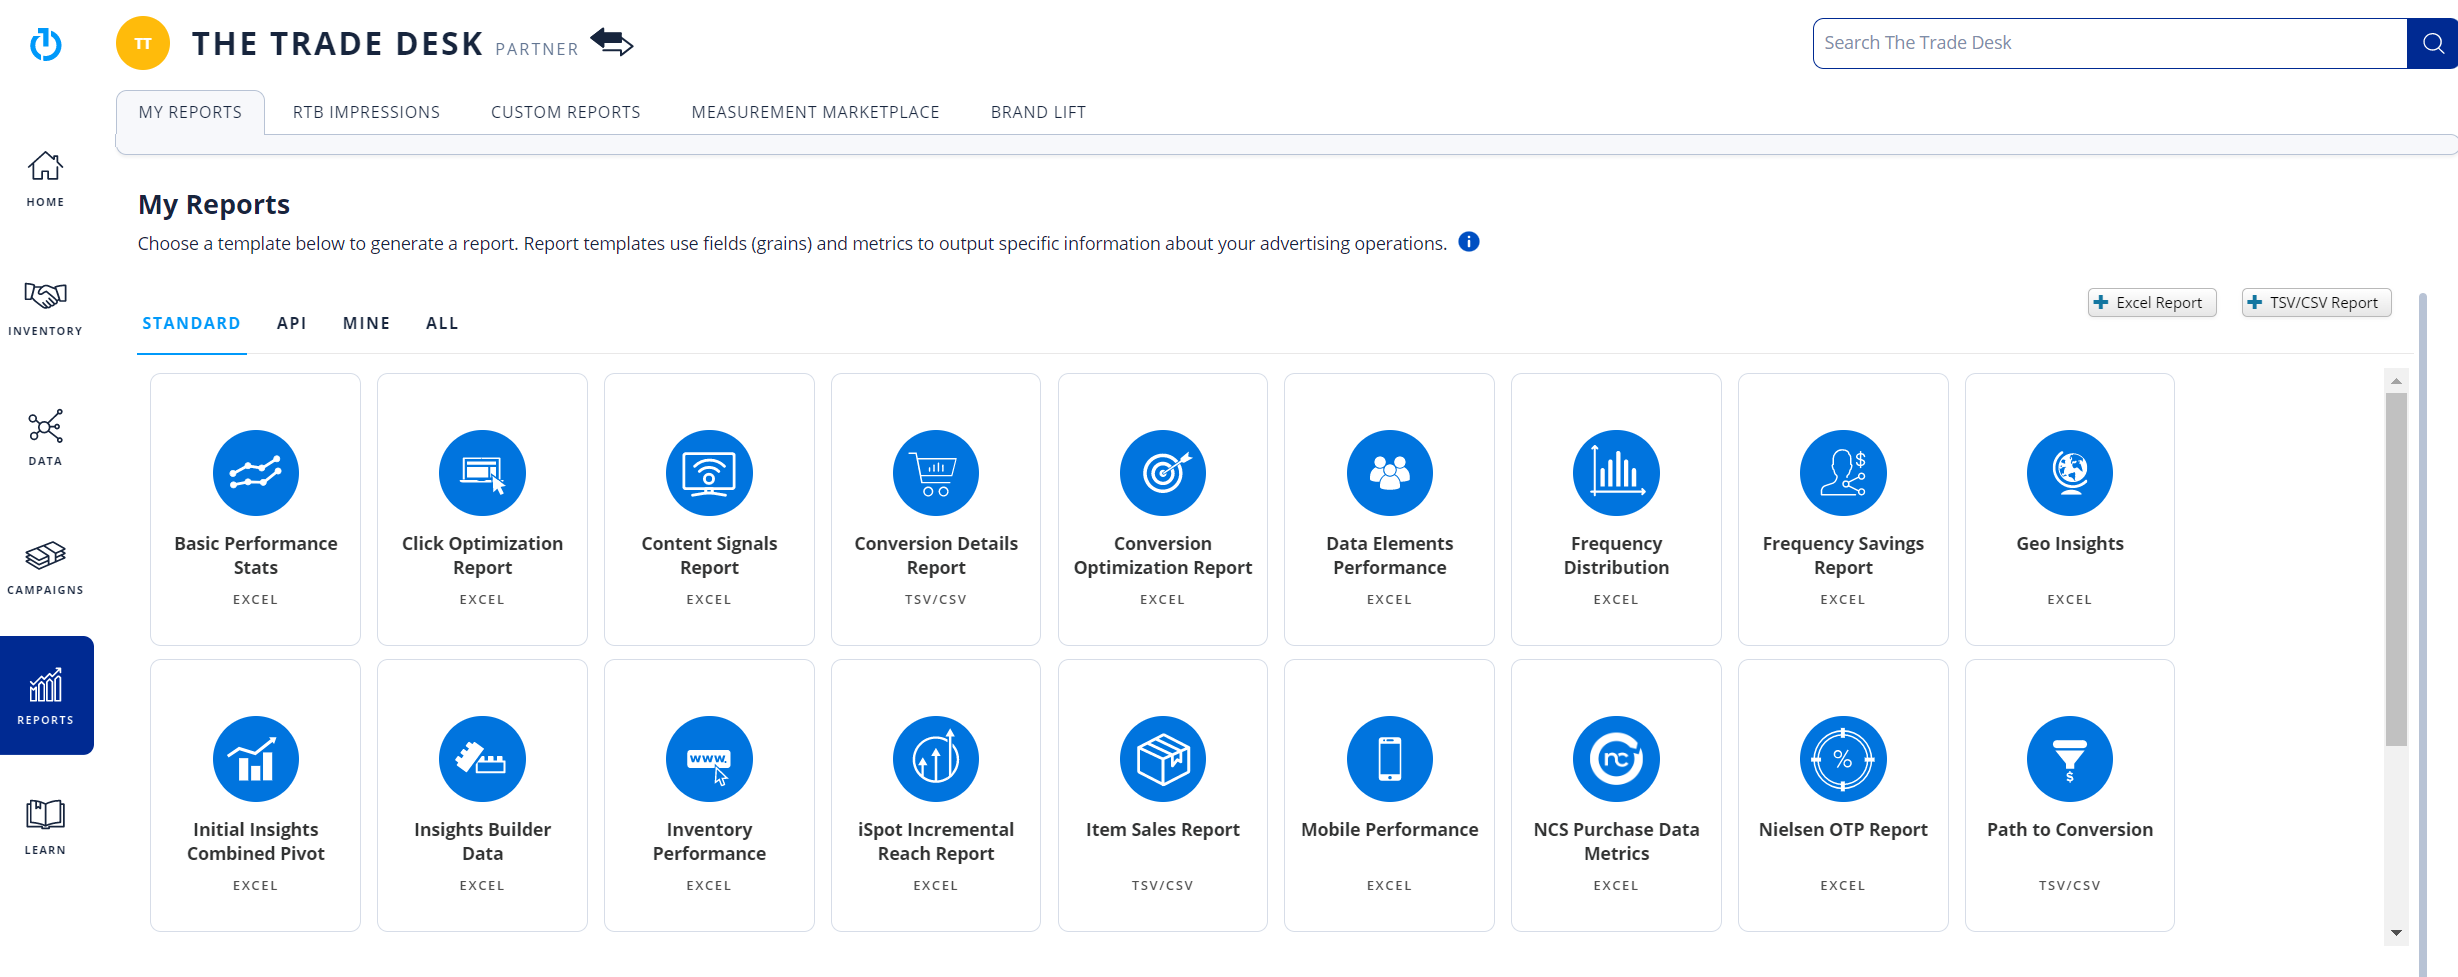Click the Path to Conversion title
Image resolution: width=2458 pixels, height=977 pixels.
pyautogui.click(x=2070, y=829)
